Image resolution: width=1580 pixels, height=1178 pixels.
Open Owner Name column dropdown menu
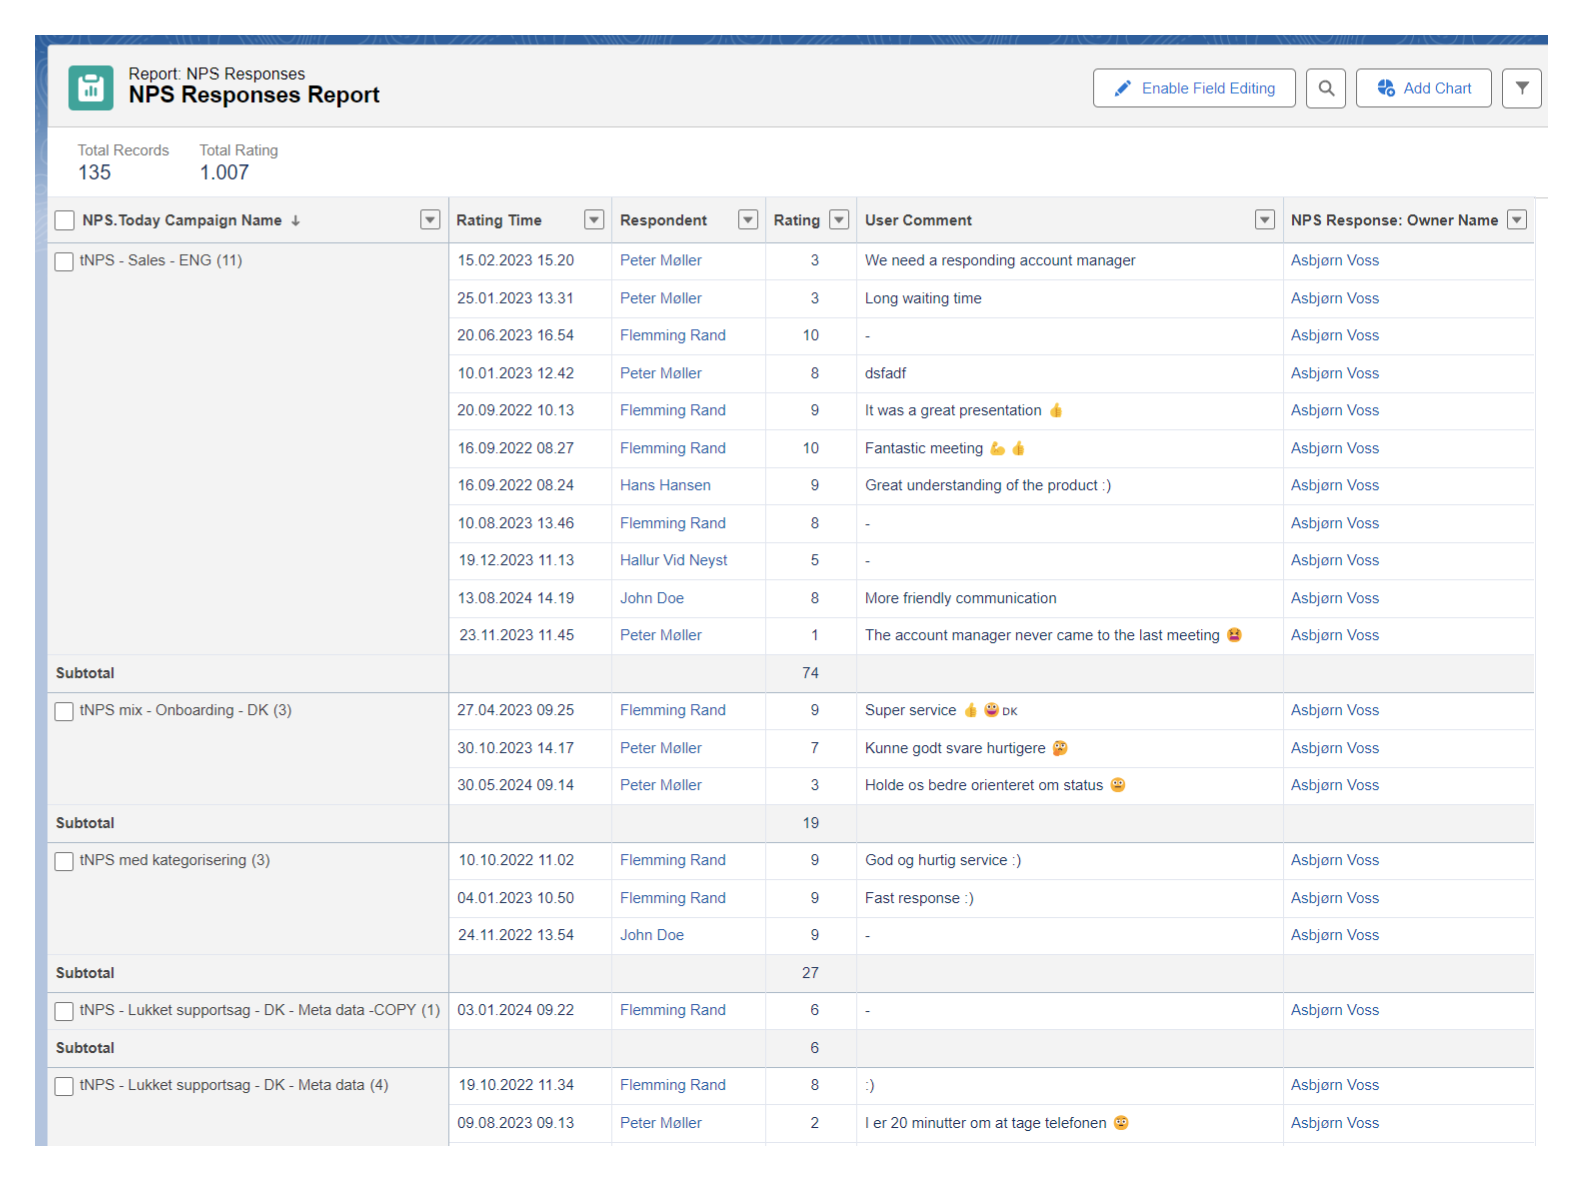pos(1517,220)
